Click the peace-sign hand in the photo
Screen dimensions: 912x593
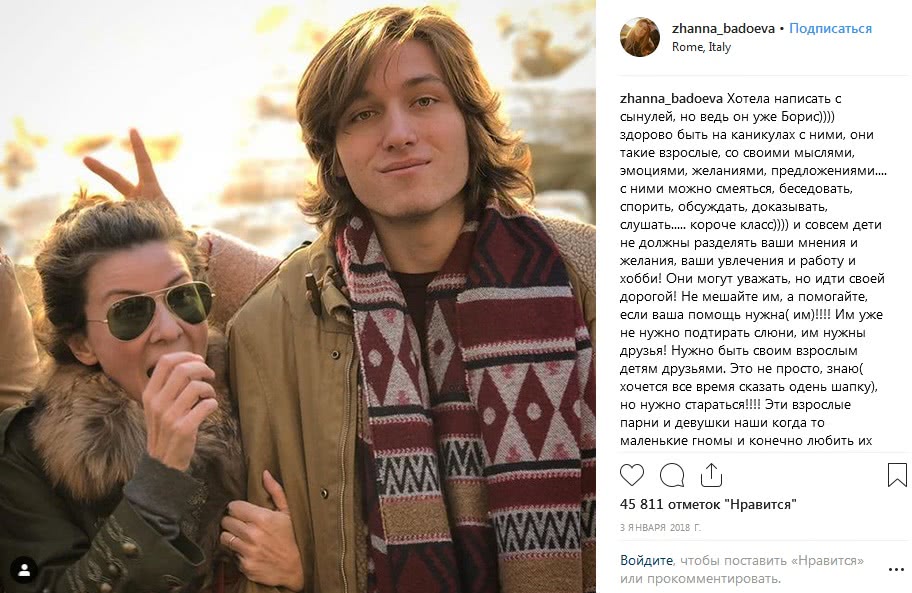click(x=131, y=170)
